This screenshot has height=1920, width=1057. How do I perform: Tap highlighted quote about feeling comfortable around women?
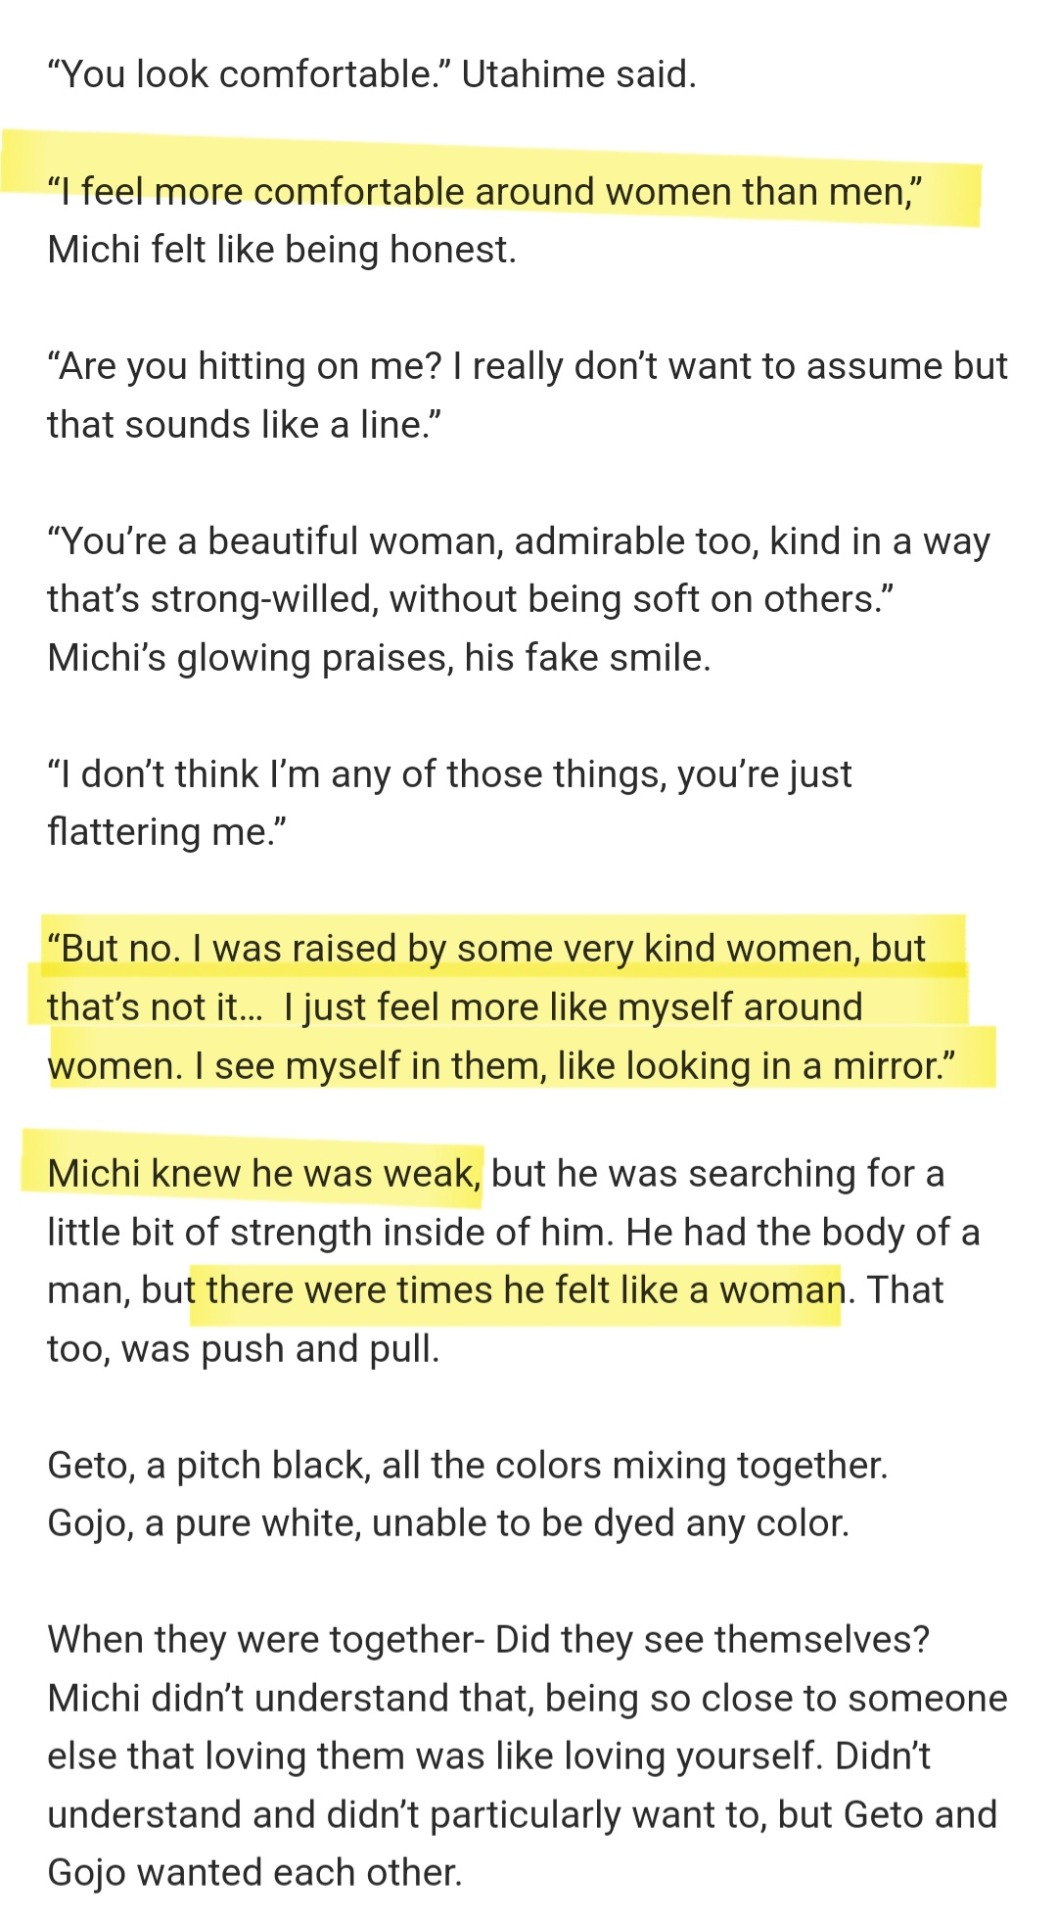(485, 191)
